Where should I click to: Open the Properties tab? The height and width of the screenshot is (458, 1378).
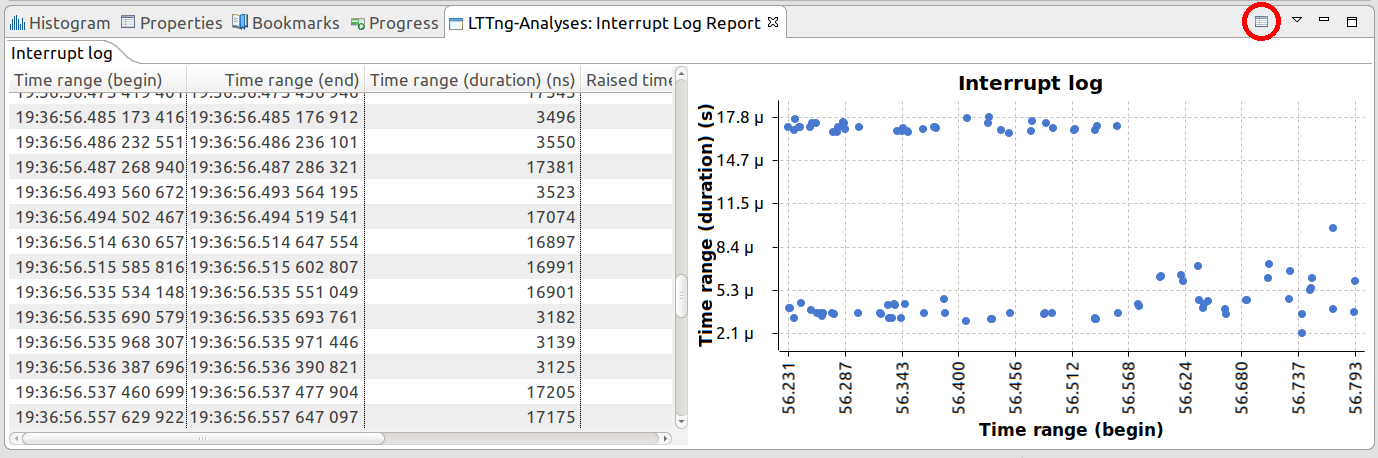[x=170, y=23]
